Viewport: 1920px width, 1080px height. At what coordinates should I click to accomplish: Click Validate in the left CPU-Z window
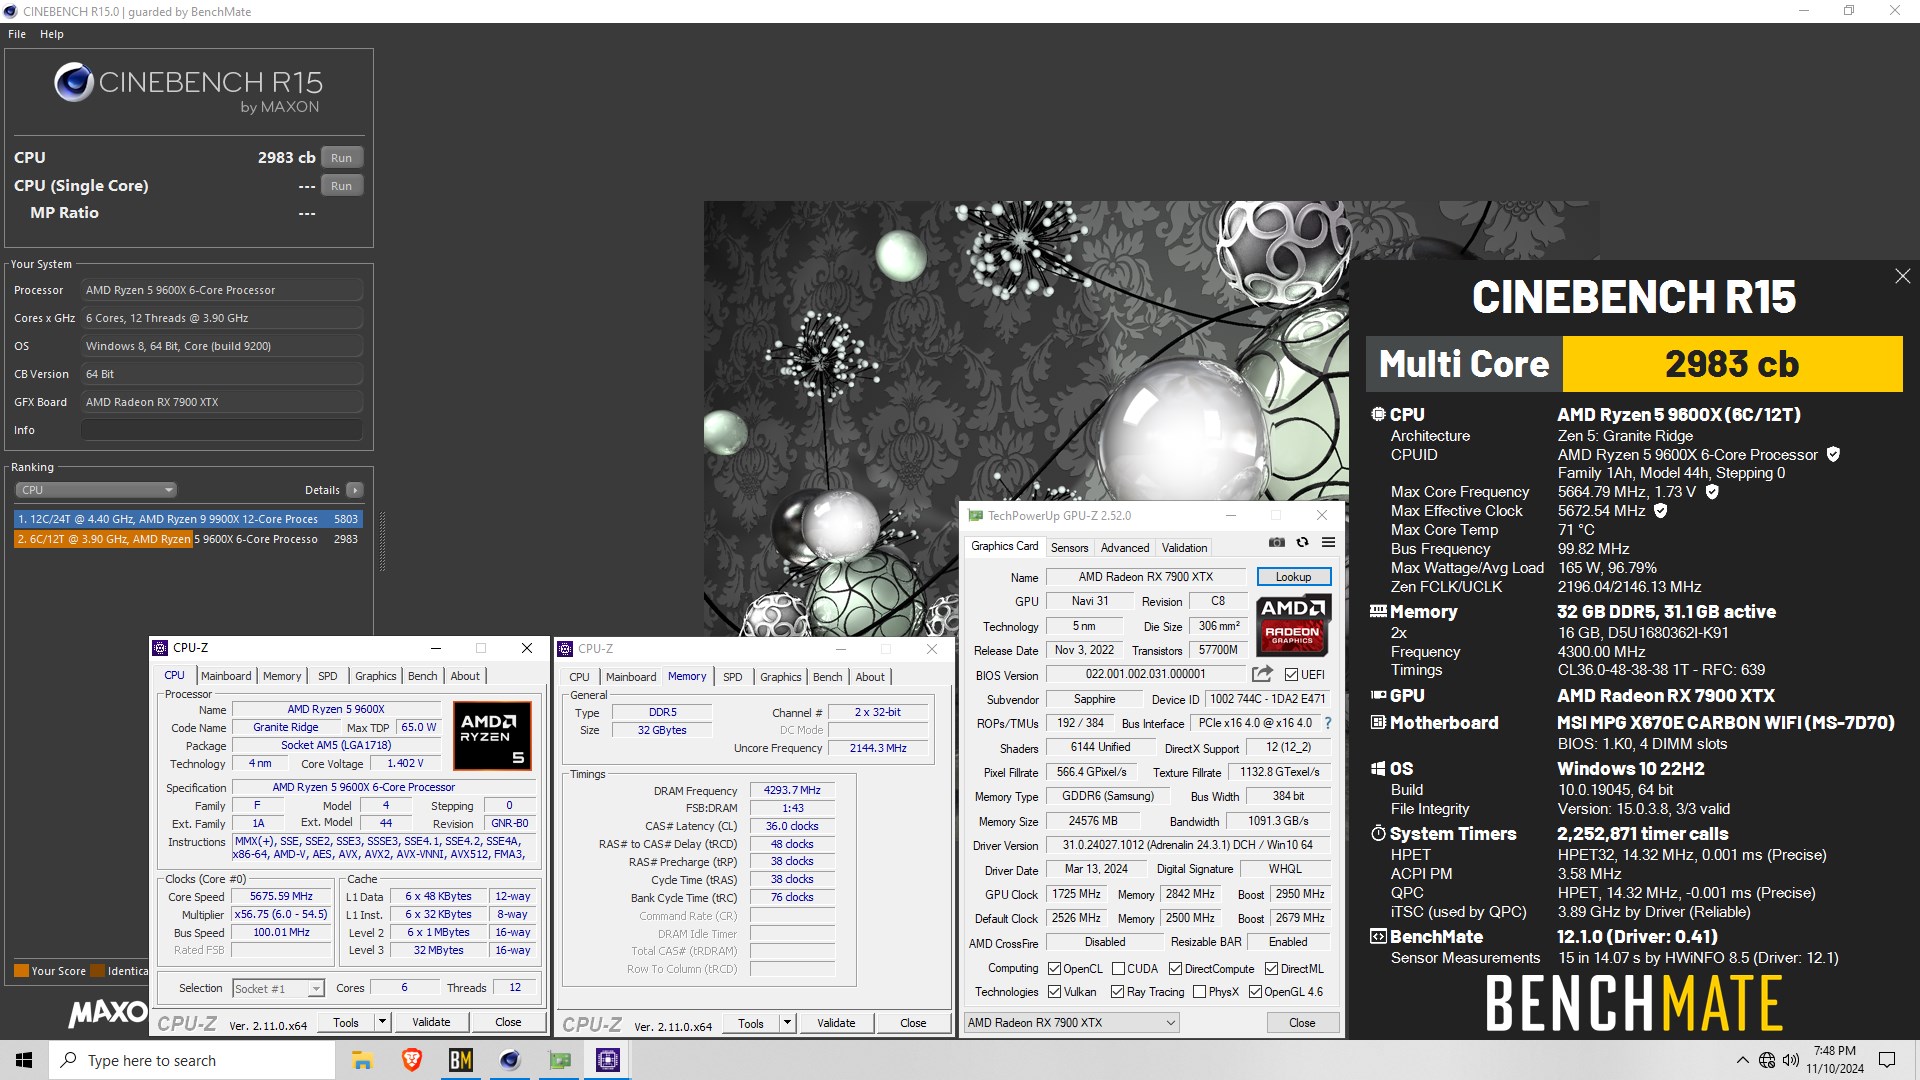(x=431, y=1022)
